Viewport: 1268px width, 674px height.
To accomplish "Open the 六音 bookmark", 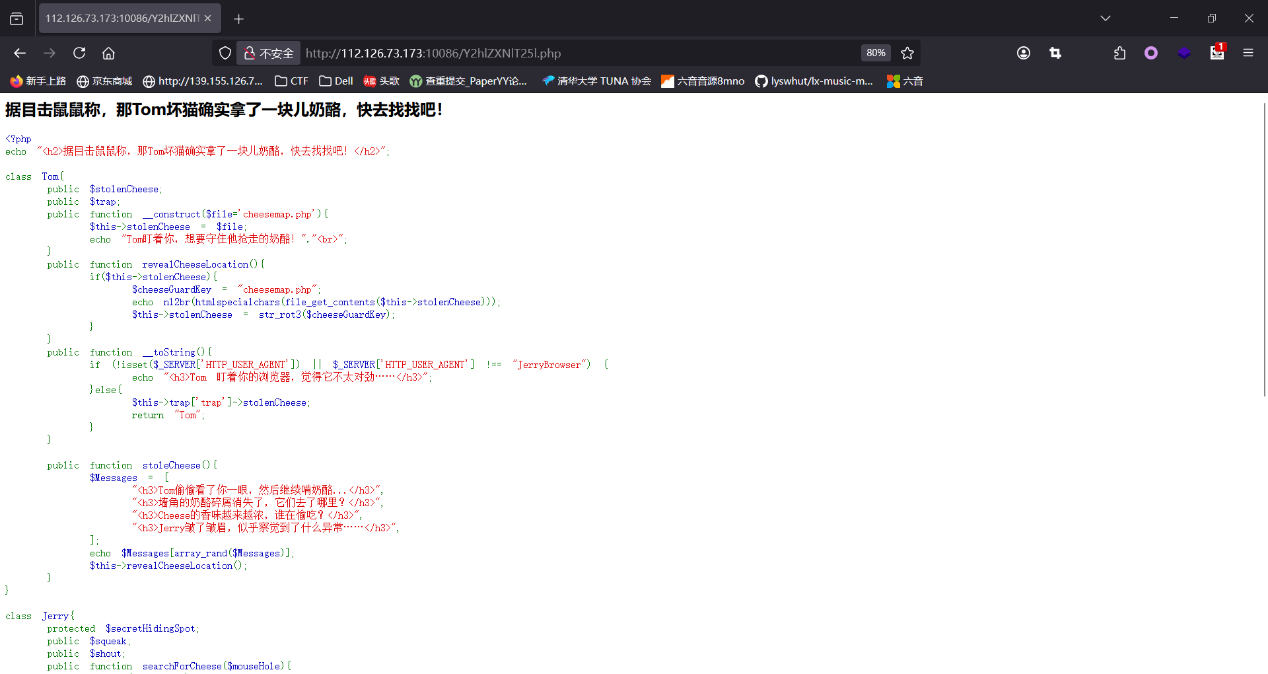I will pos(905,81).
